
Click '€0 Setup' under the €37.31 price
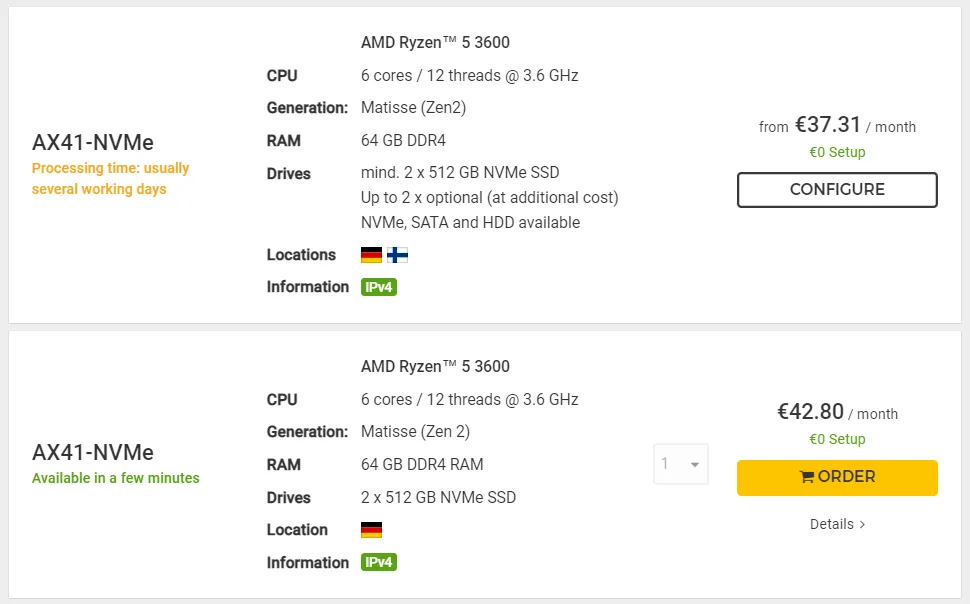click(x=837, y=152)
